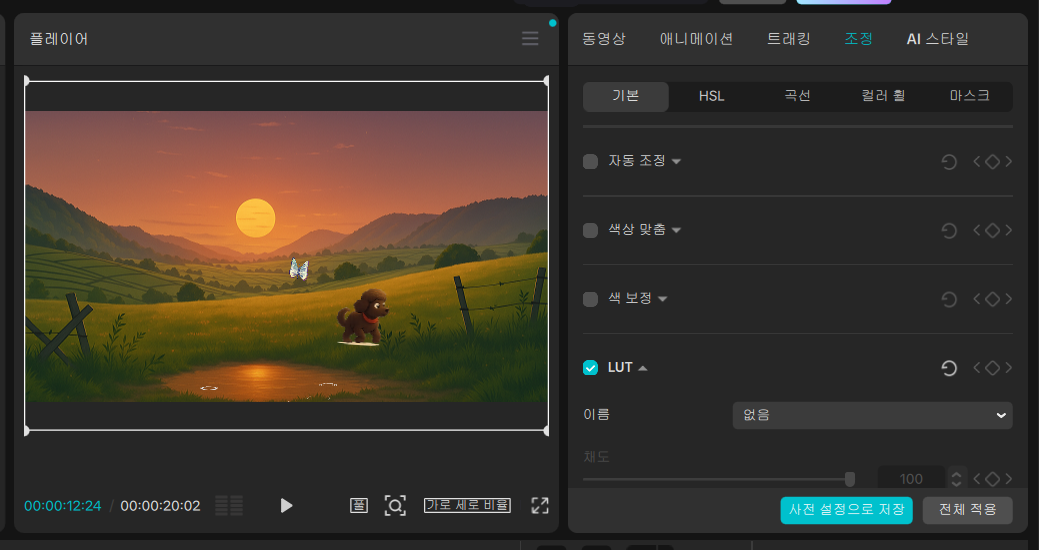The height and width of the screenshot is (550, 1039).
Task: Click the total duration 00:00:20:02
Action: coord(160,506)
